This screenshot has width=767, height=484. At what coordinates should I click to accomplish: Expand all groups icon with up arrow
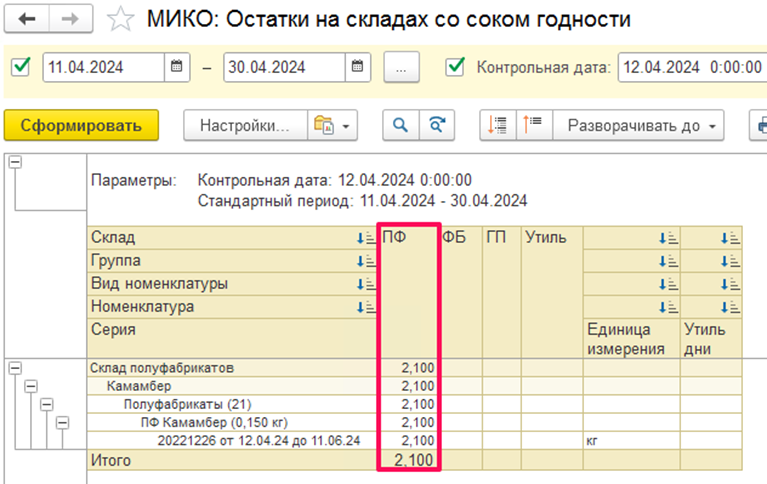coord(534,125)
